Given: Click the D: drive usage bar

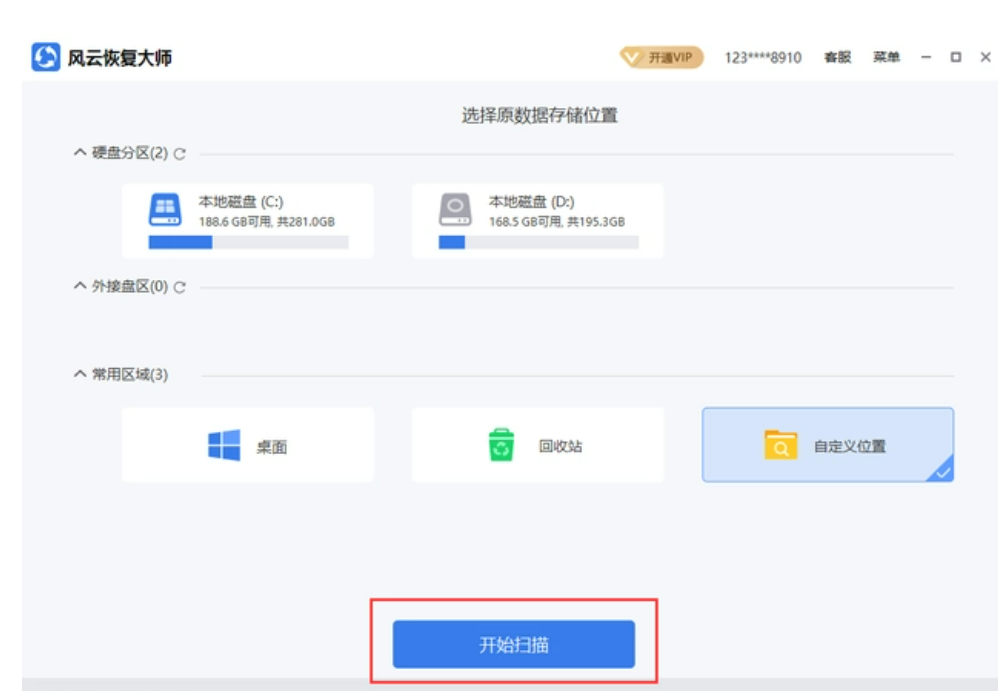Looking at the screenshot, I should 538,242.
